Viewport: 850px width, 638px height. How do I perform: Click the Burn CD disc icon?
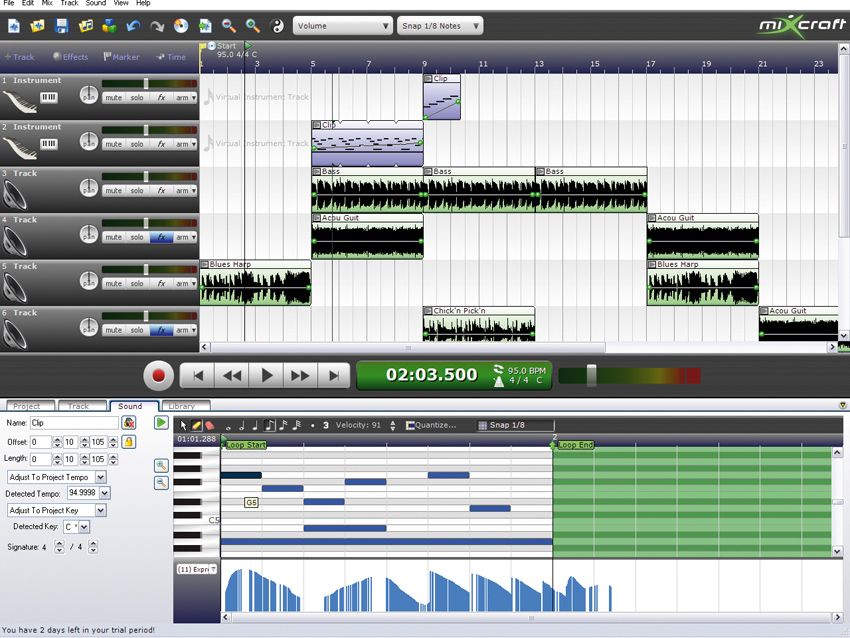(x=181, y=25)
